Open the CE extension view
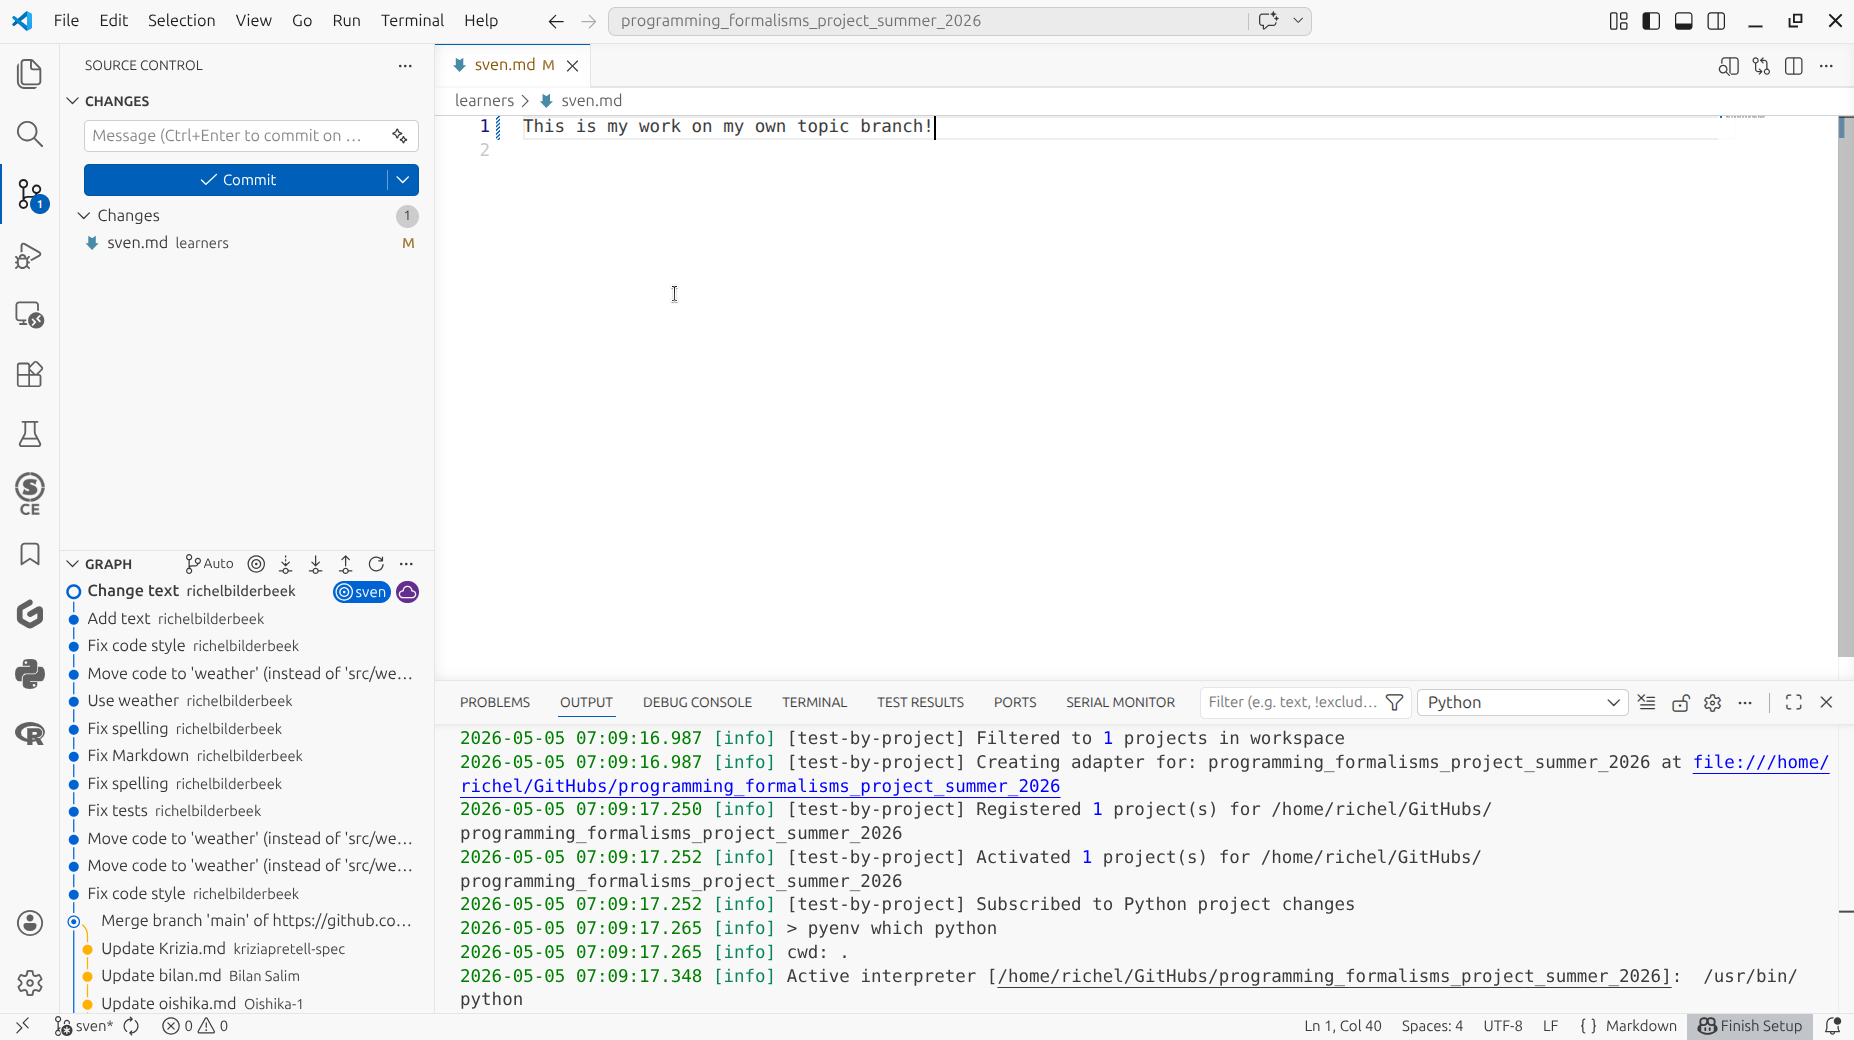 pyautogui.click(x=30, y=494)
